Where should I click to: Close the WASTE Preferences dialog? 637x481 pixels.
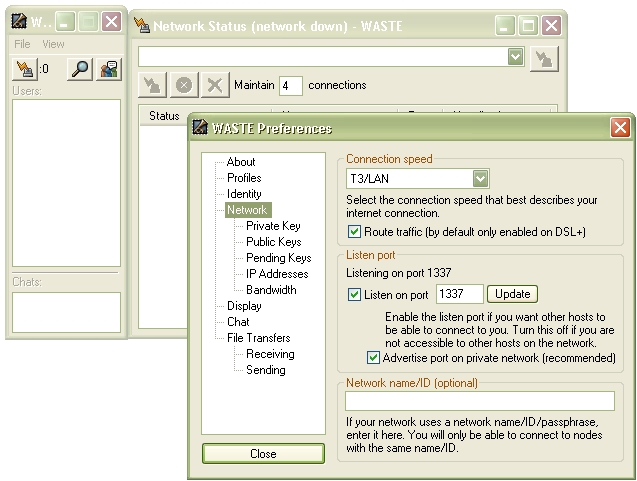620,128
